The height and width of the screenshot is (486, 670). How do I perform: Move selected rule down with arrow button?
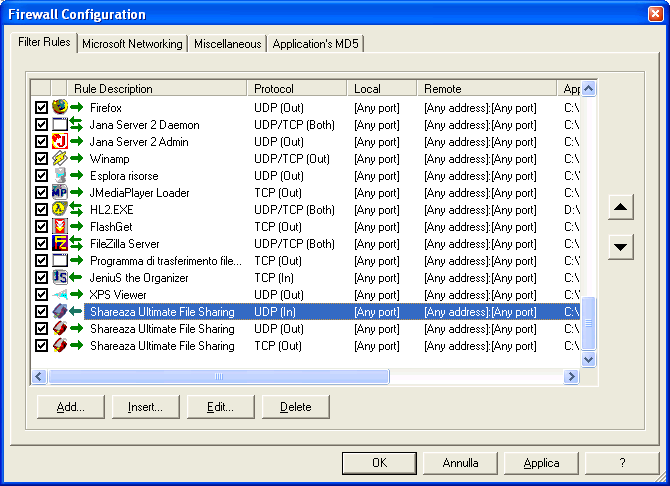[x=620, y=247]
